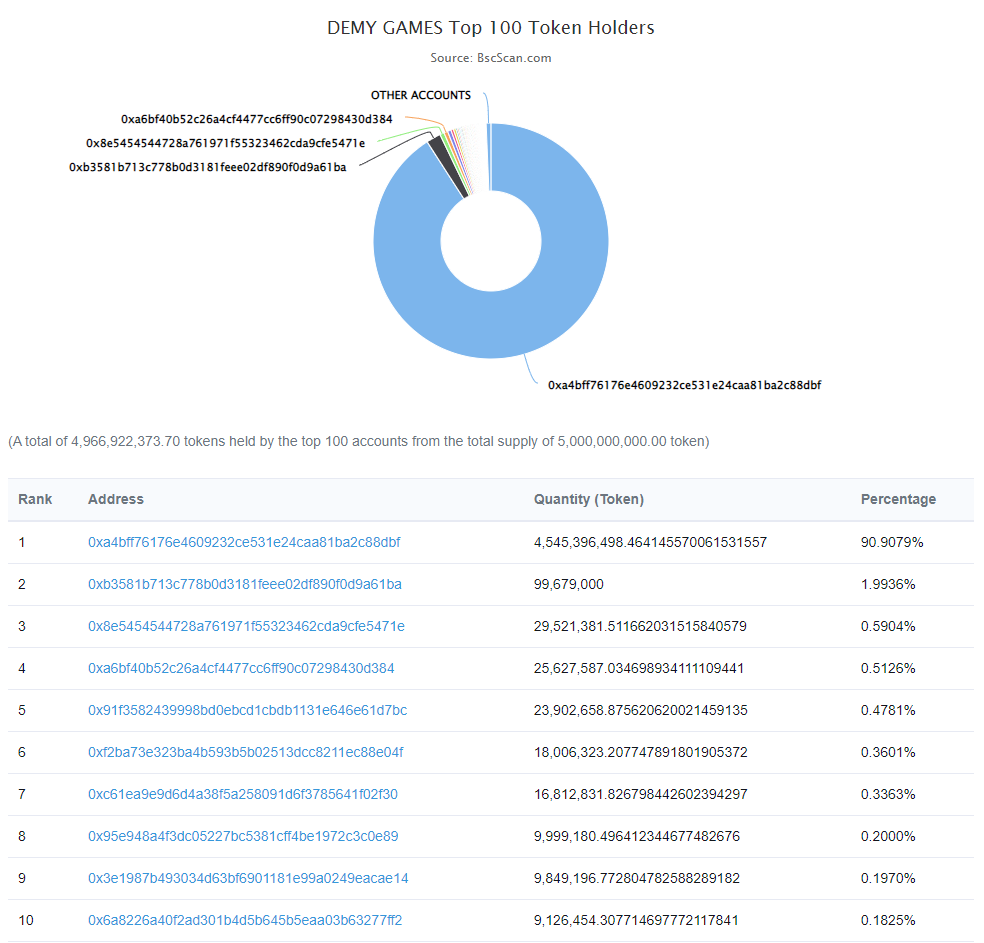Select the dark gray donut slice
The image size is (984, 943).
(448, 166)
